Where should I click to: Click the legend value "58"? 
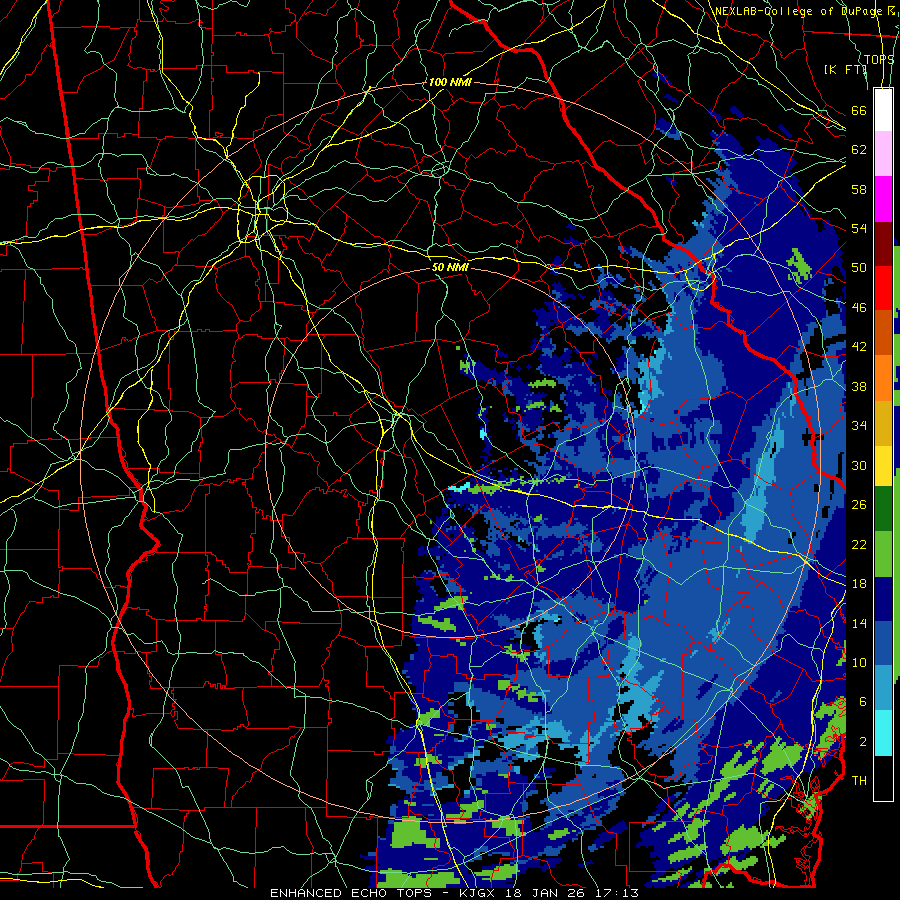coord(859,189)
